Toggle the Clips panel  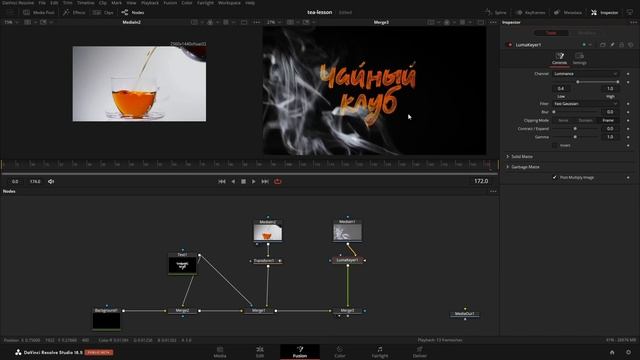(103, 13)
